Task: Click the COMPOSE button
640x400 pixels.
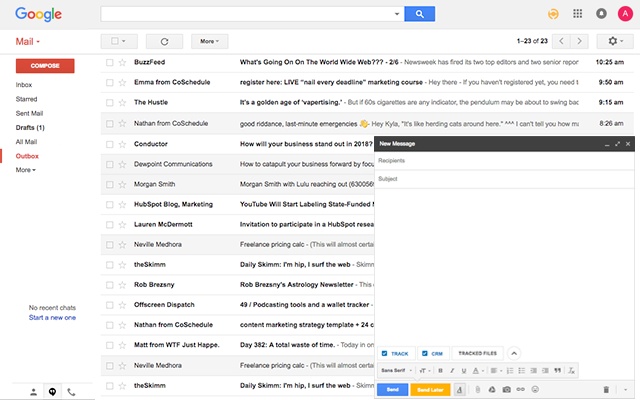Action: click(45, 66)
